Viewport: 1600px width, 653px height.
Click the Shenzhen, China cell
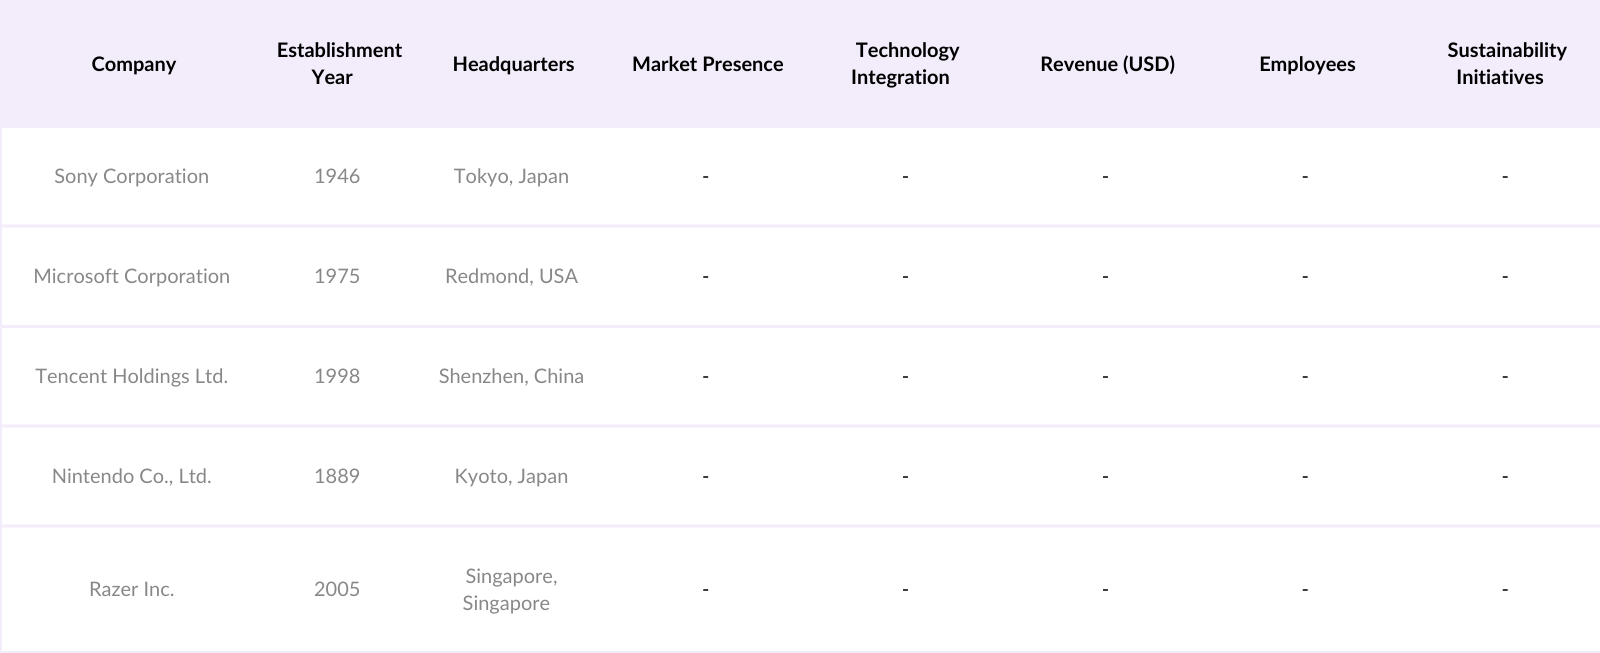point(511,376)
